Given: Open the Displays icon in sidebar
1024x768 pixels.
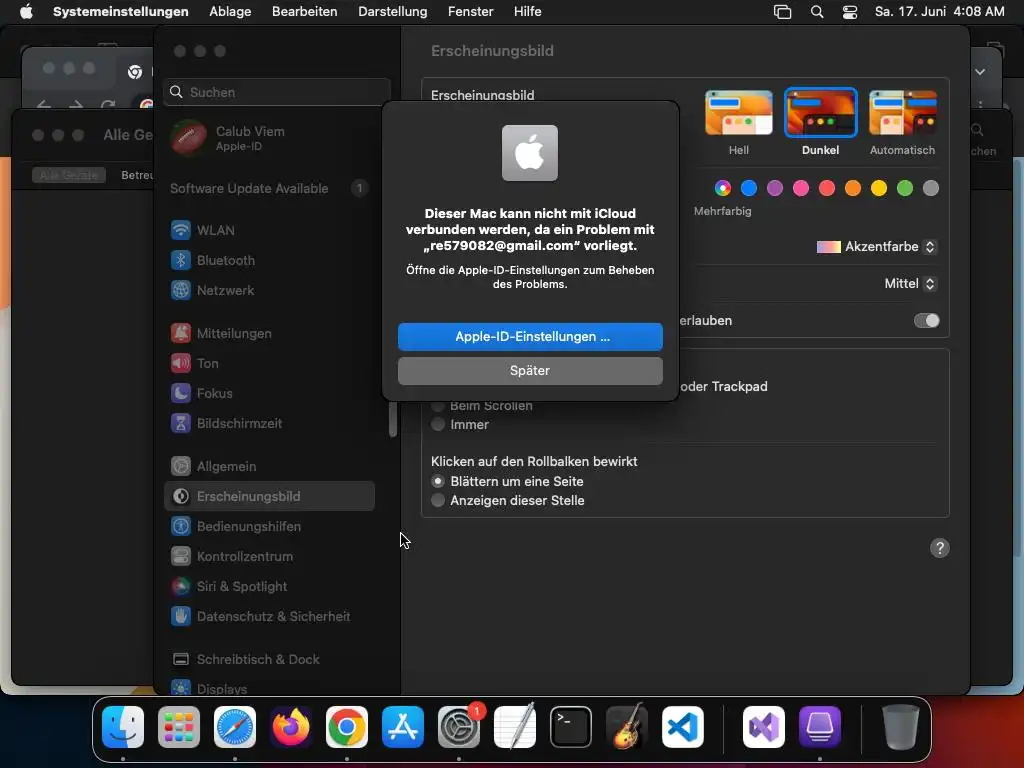Looking at the screenshot, I should tap(181, 688).
